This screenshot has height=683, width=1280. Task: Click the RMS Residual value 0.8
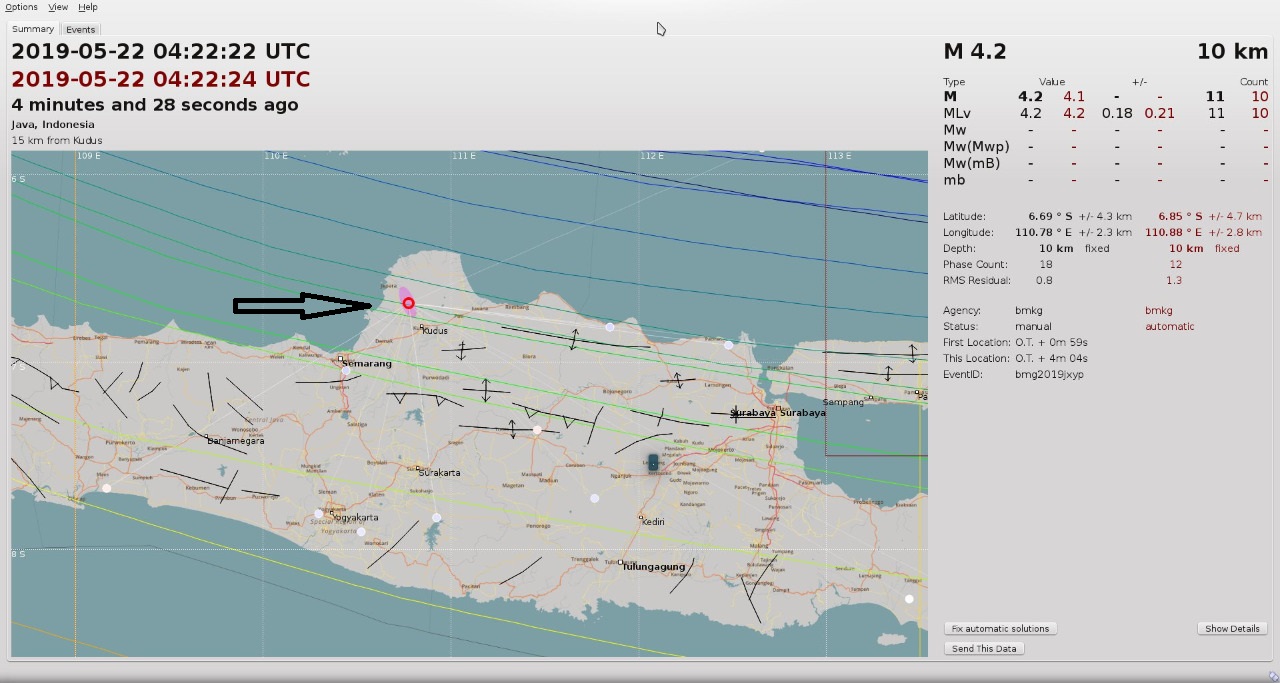click(x=1044, y=280)
